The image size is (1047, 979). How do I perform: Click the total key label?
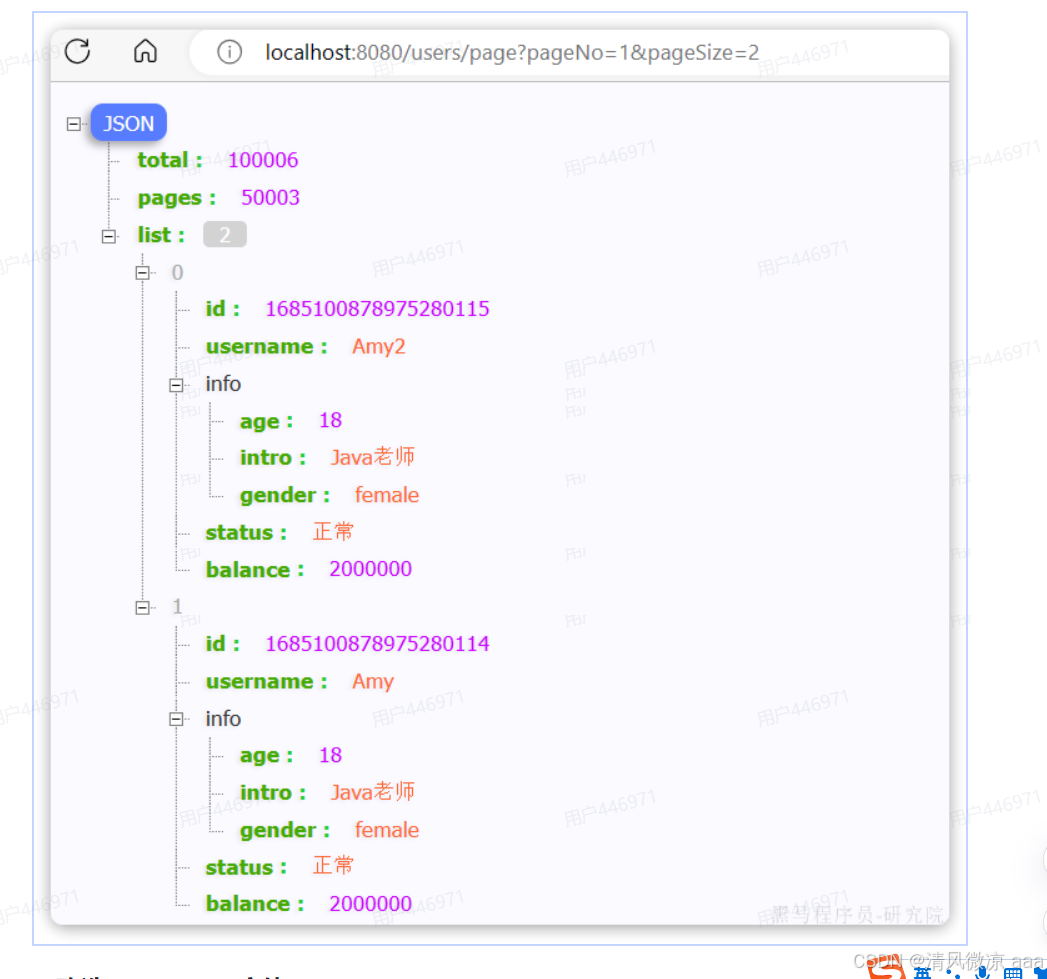170,160
